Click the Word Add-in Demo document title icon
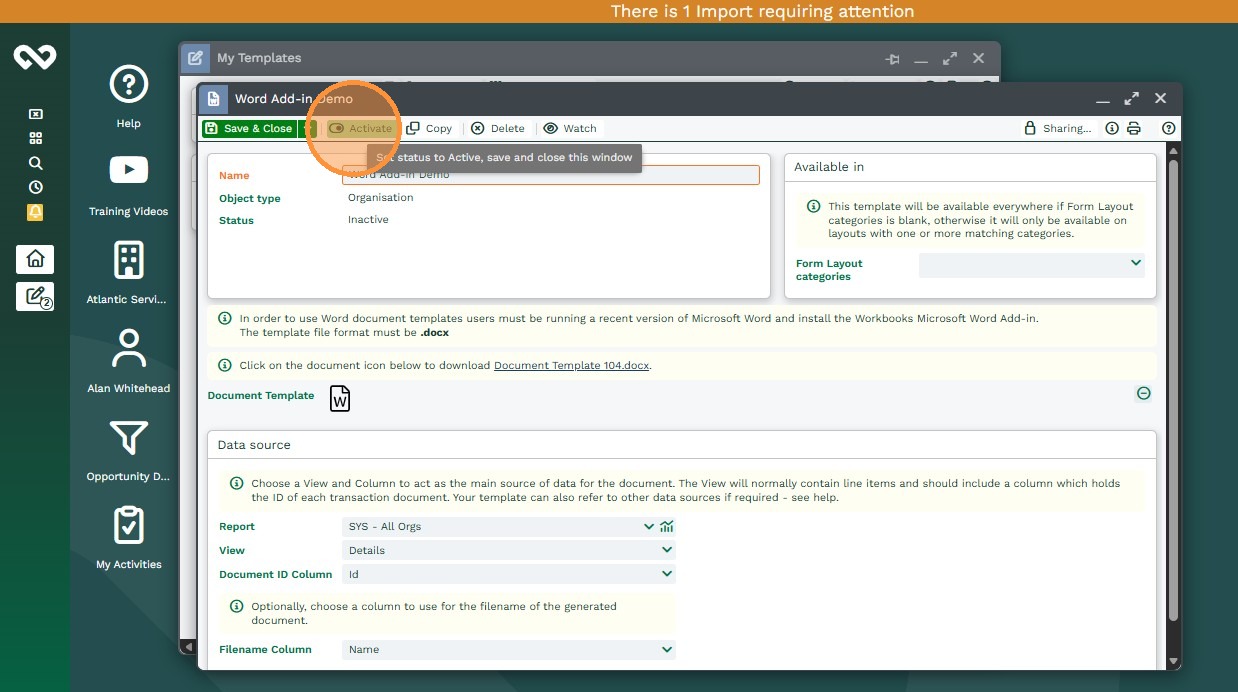This screenshot has width=1238, height=692. (x=212, y=99)
